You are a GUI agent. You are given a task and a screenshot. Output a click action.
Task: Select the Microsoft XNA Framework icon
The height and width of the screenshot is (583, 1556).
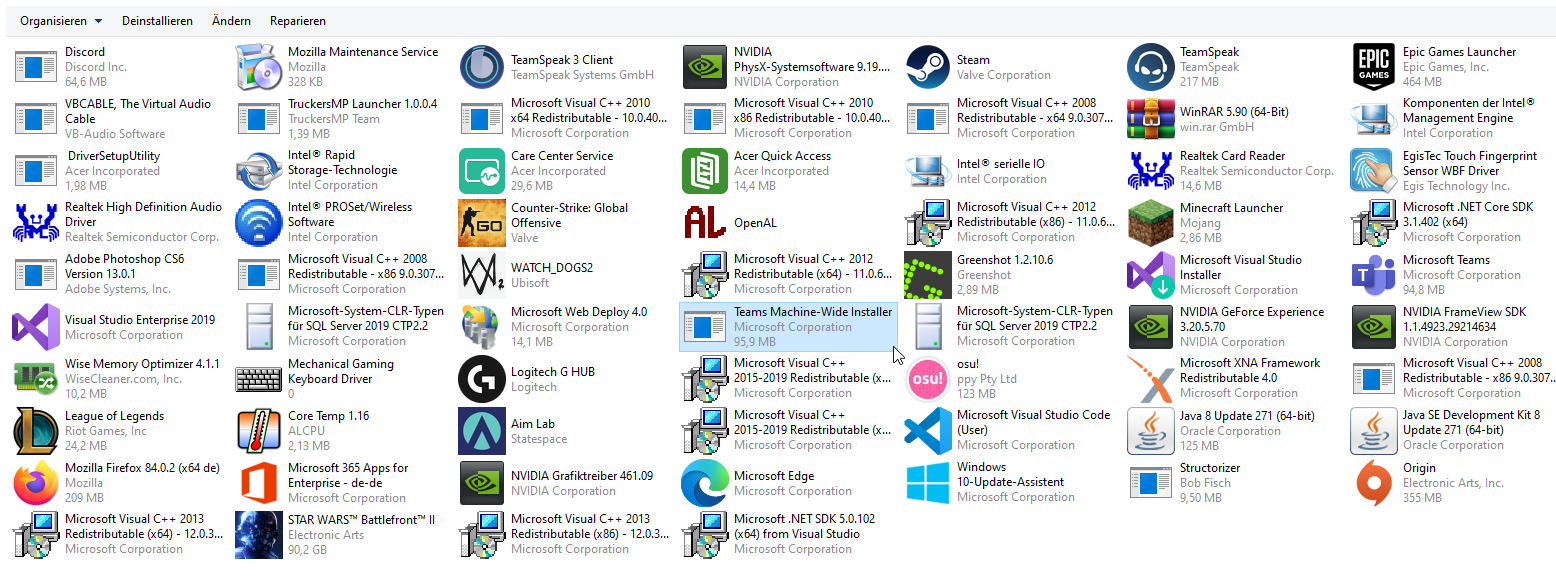coord(1151,379)
